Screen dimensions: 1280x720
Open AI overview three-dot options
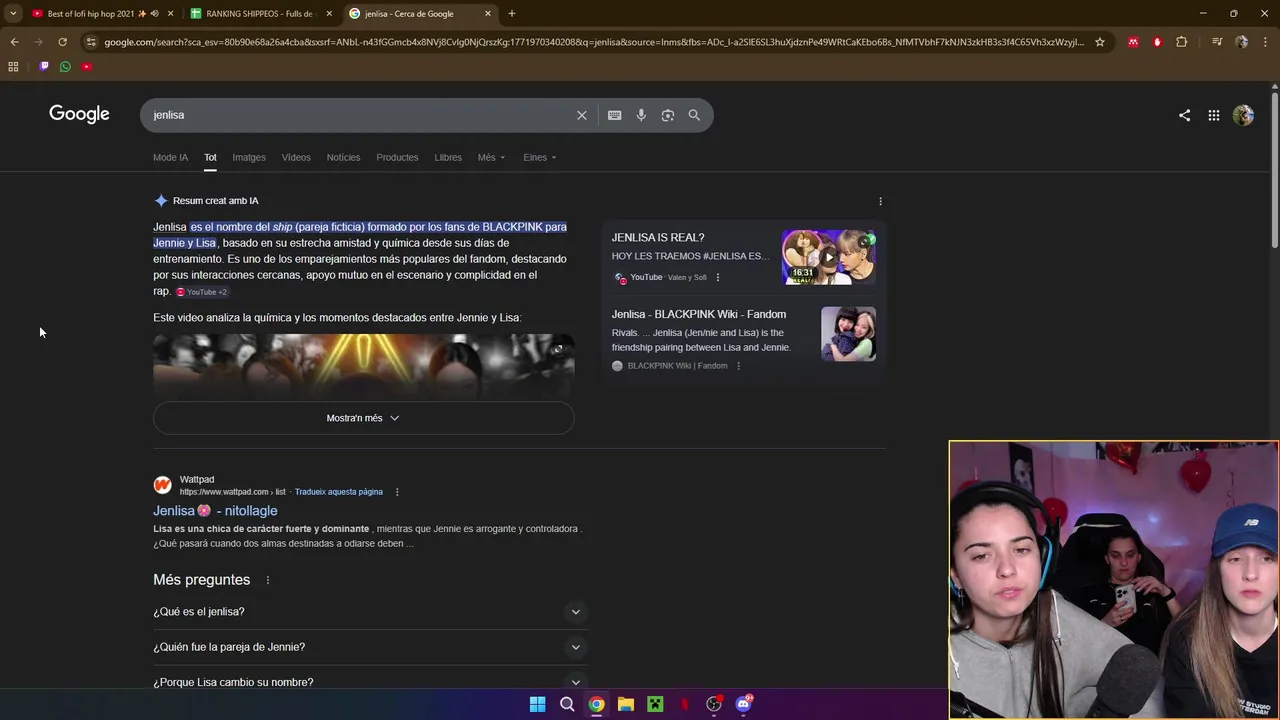[x=880, y=201]
